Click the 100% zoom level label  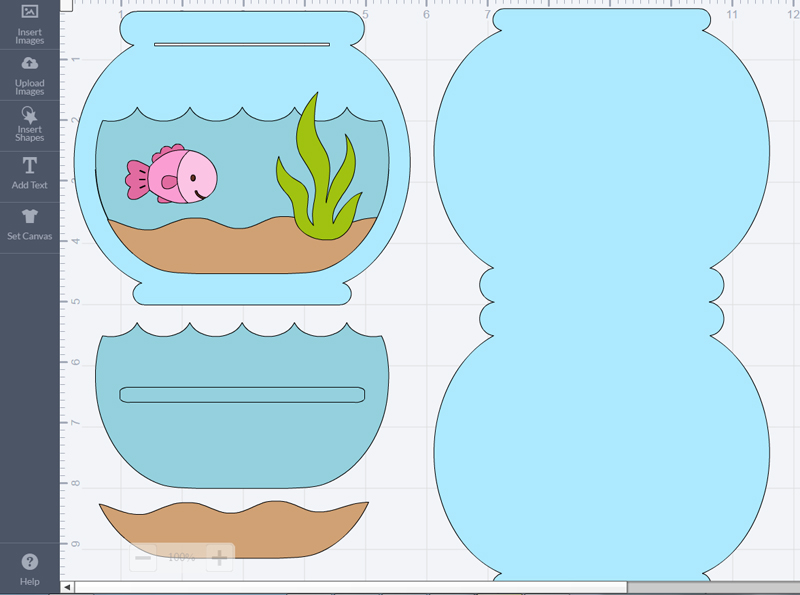click(x=181, y=557)
